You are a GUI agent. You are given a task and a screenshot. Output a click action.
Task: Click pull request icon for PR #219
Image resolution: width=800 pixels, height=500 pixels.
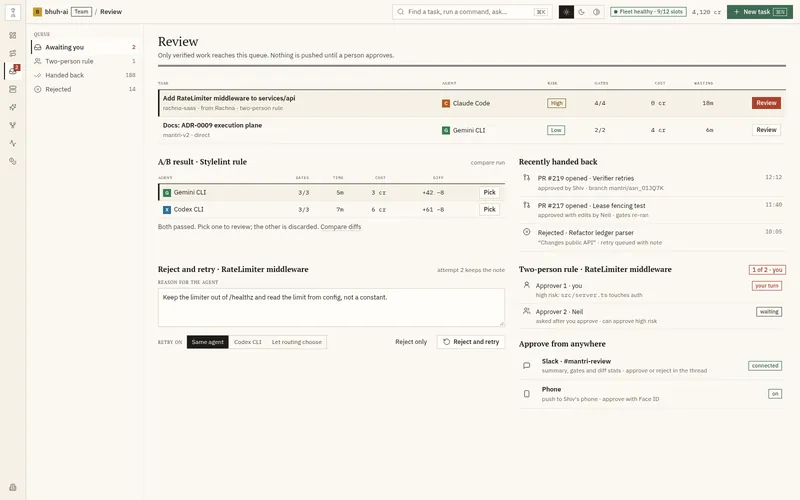527,178
